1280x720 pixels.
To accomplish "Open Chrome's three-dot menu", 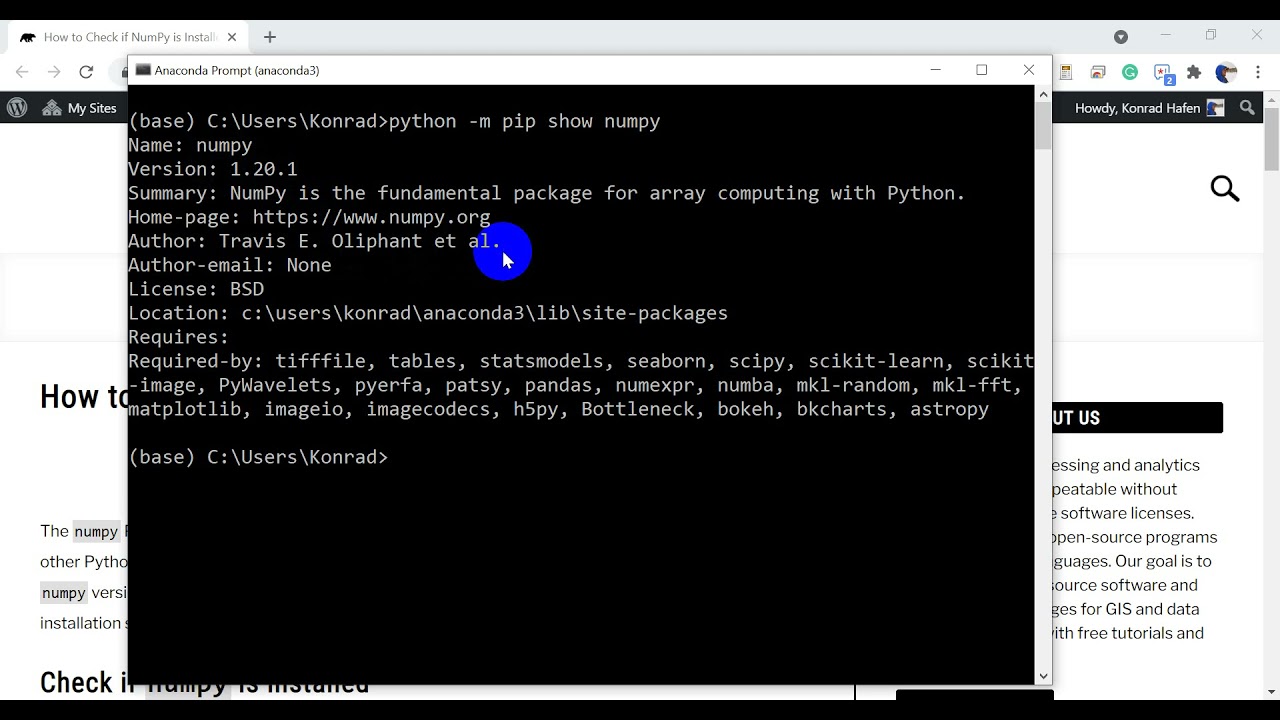I will pos(1257,72).
